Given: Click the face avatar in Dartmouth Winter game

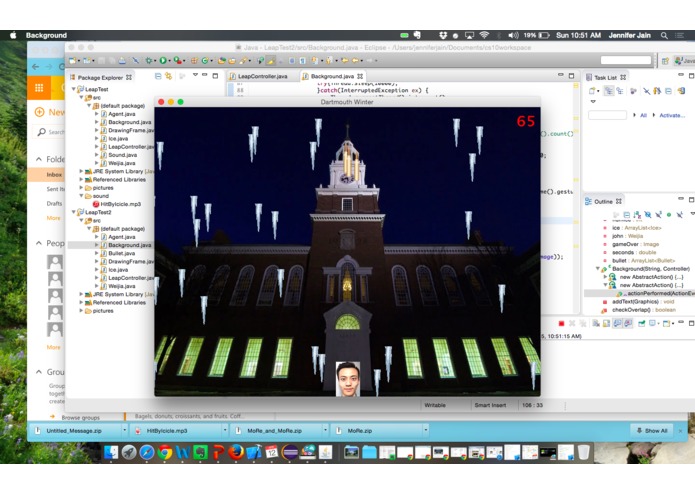Looking at the screenshot, I should [348, 378].
